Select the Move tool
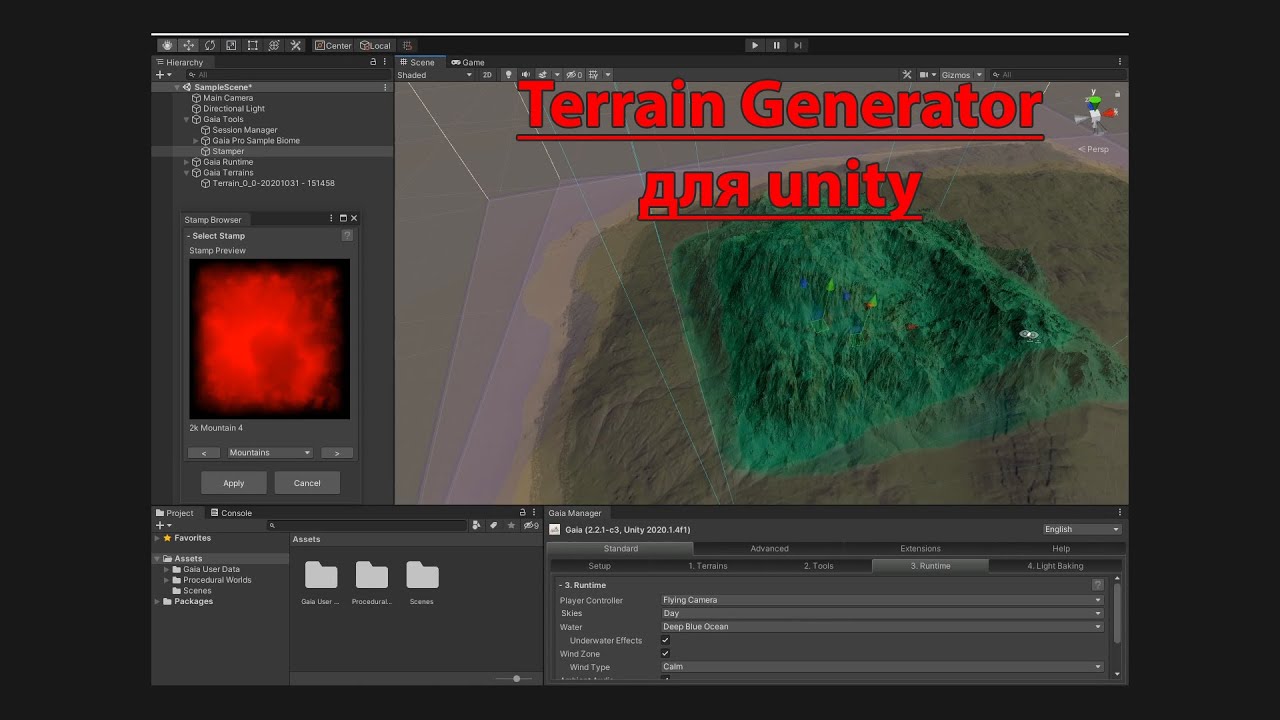Screen dimensions: 1280x720 point(188,45)
